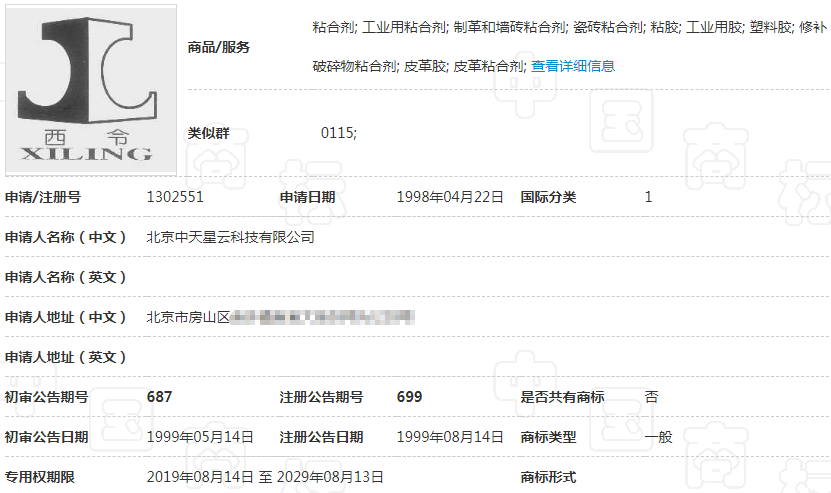Click the goods text 破碎物粘合剂; 皮革胶
831x493 pixels.
tap(380, 66)
